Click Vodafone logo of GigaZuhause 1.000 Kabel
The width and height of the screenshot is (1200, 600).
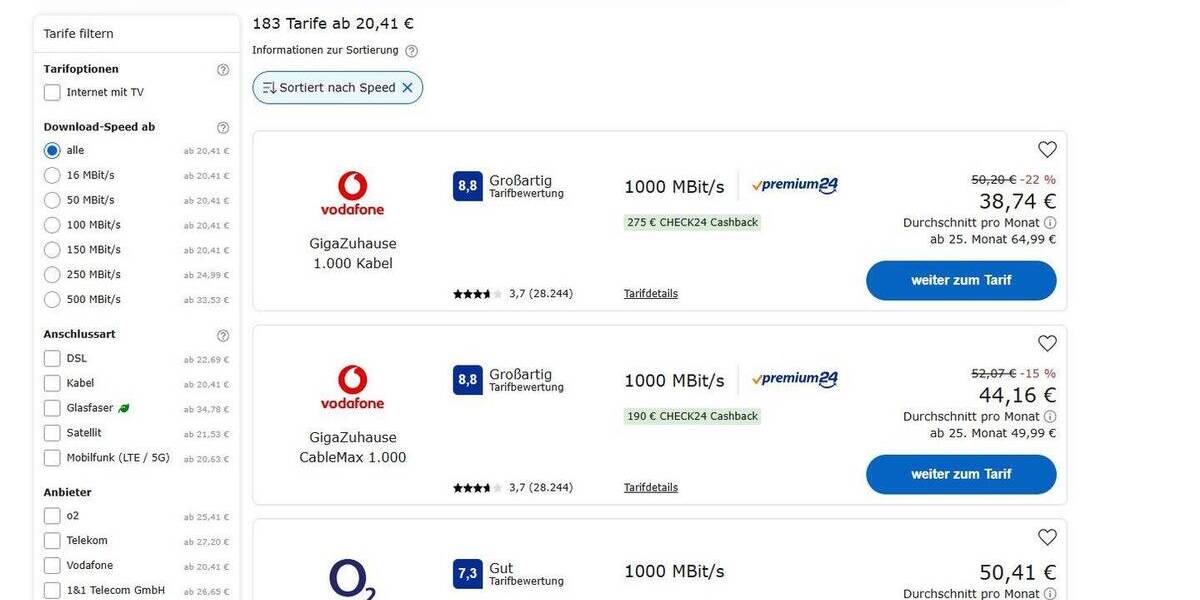click(x=352, y=193)
